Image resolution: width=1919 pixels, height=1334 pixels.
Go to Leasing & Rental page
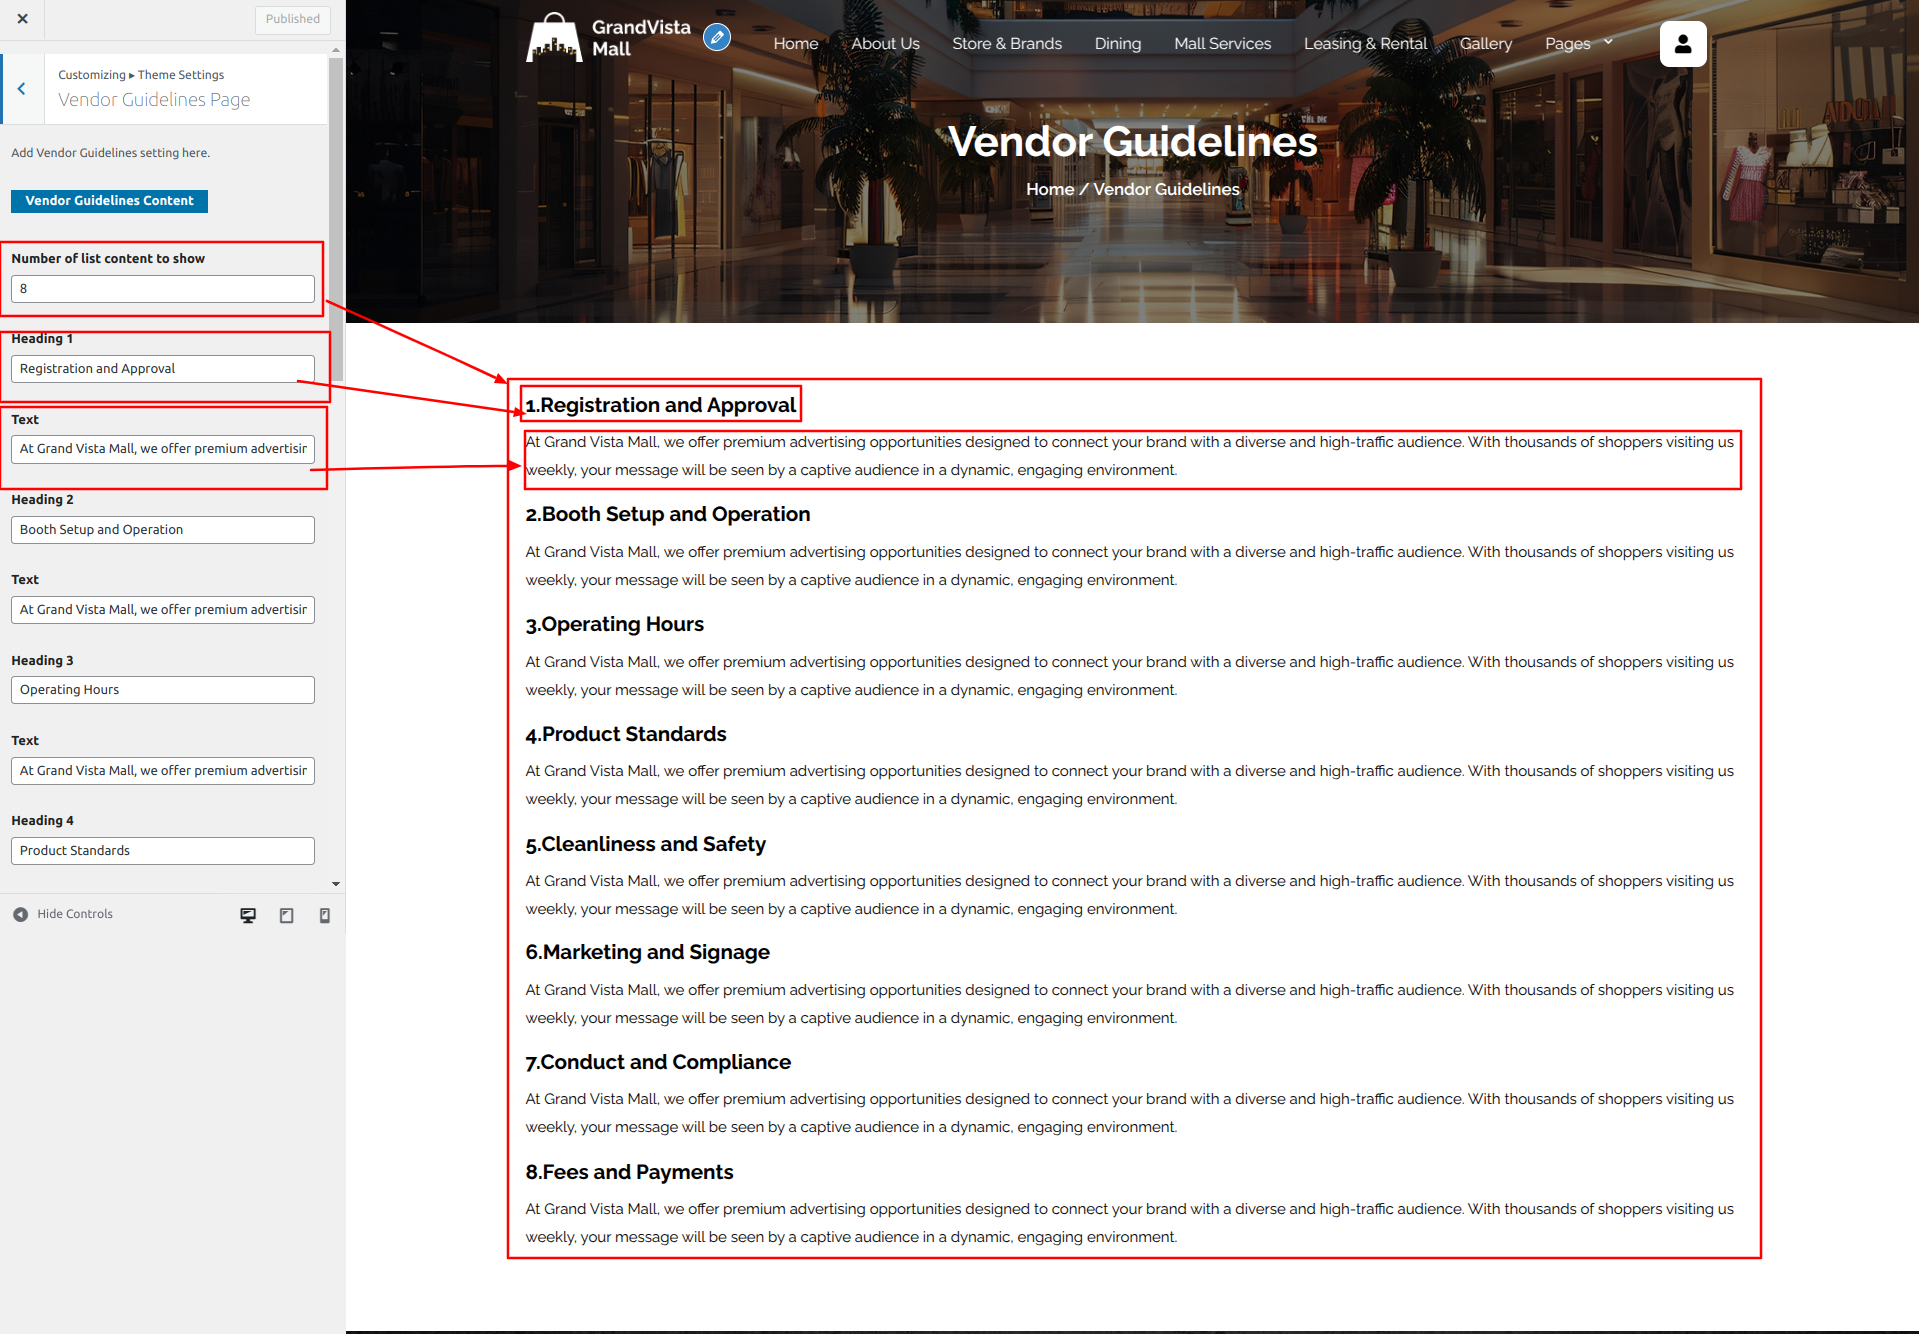pos(1364,44)
